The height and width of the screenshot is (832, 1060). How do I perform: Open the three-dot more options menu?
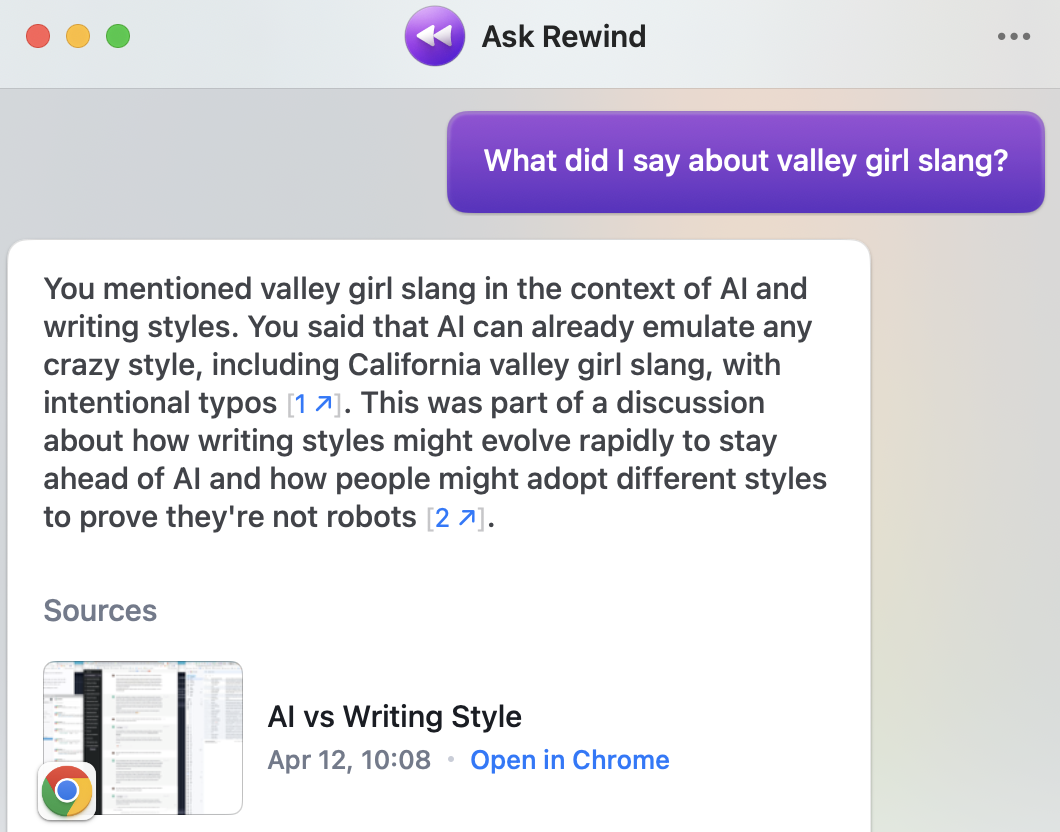pyautogui.click(x=1014, y=36)
